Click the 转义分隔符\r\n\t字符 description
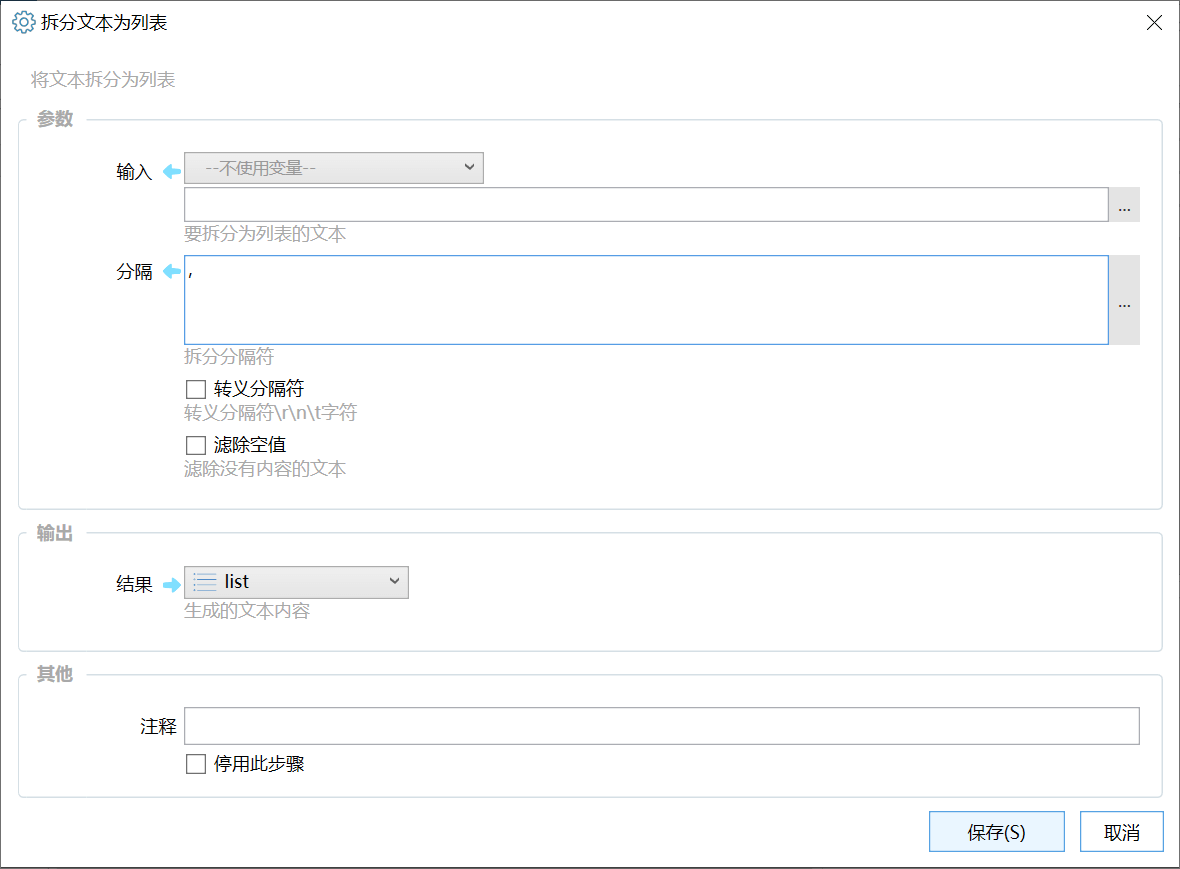This screenshot has height=869, width=1180. pyautogui.click(x=270, y=413)
